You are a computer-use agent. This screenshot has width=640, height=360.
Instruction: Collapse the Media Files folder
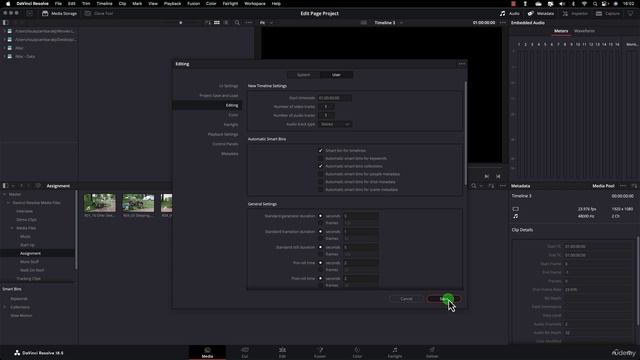pos(12,228)
